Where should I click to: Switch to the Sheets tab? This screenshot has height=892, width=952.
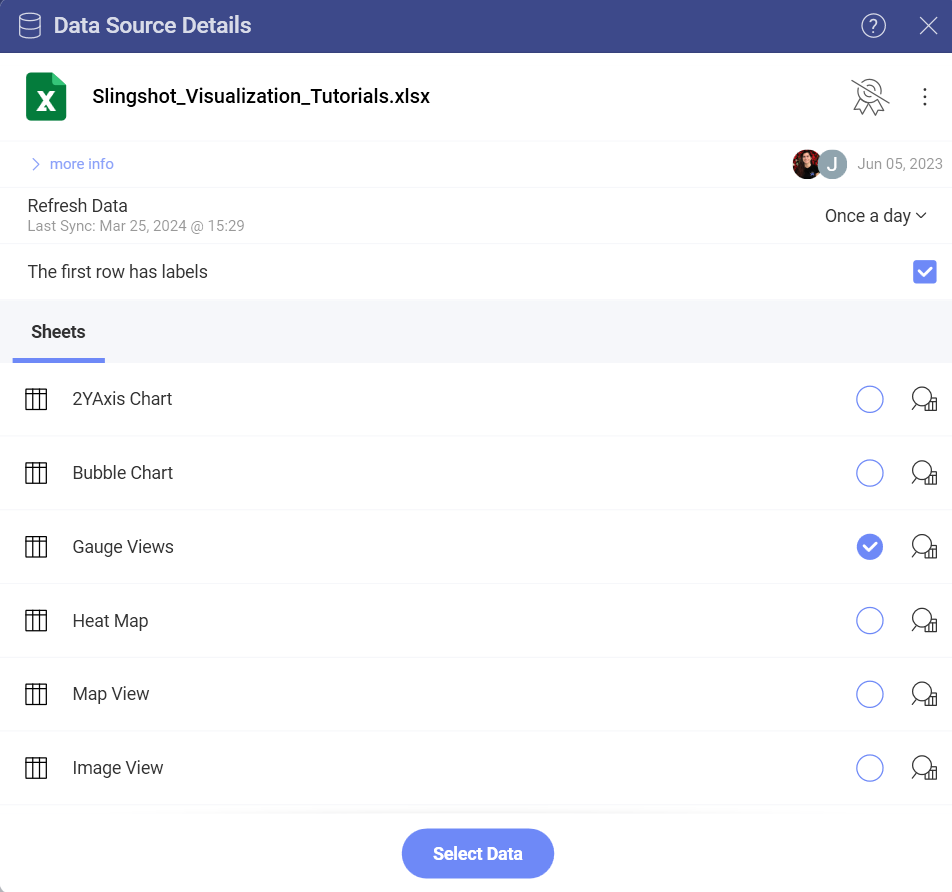click(x=58, y=332)
